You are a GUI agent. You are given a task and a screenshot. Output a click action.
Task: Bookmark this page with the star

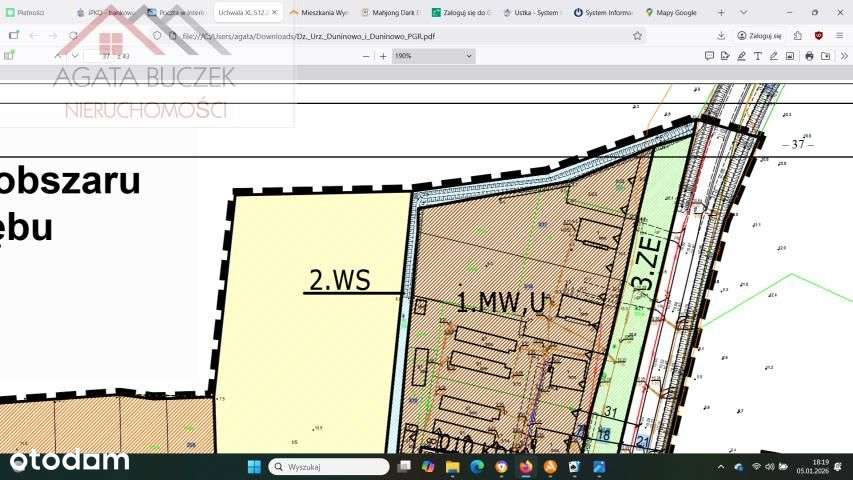click(638, 36)
